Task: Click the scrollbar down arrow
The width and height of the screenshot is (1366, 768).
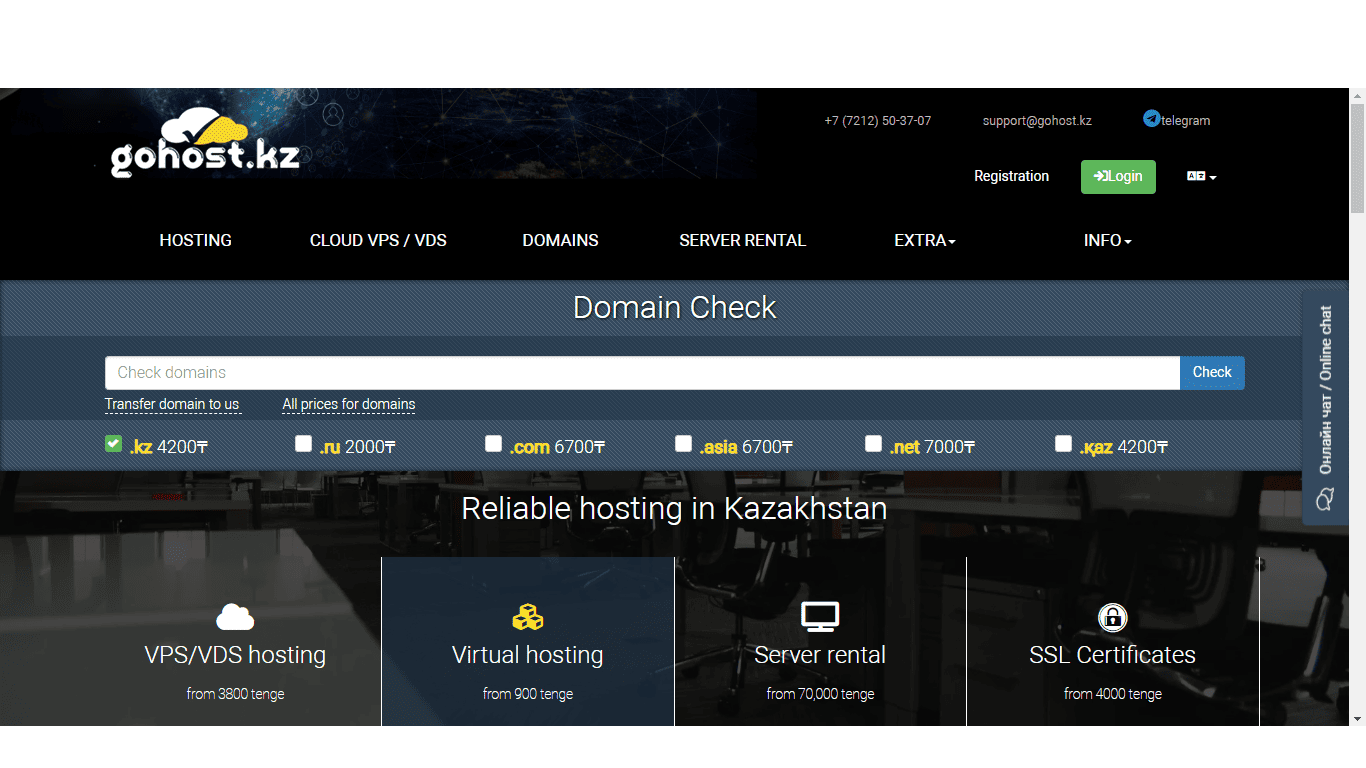Action: (x=1357, y=718)
